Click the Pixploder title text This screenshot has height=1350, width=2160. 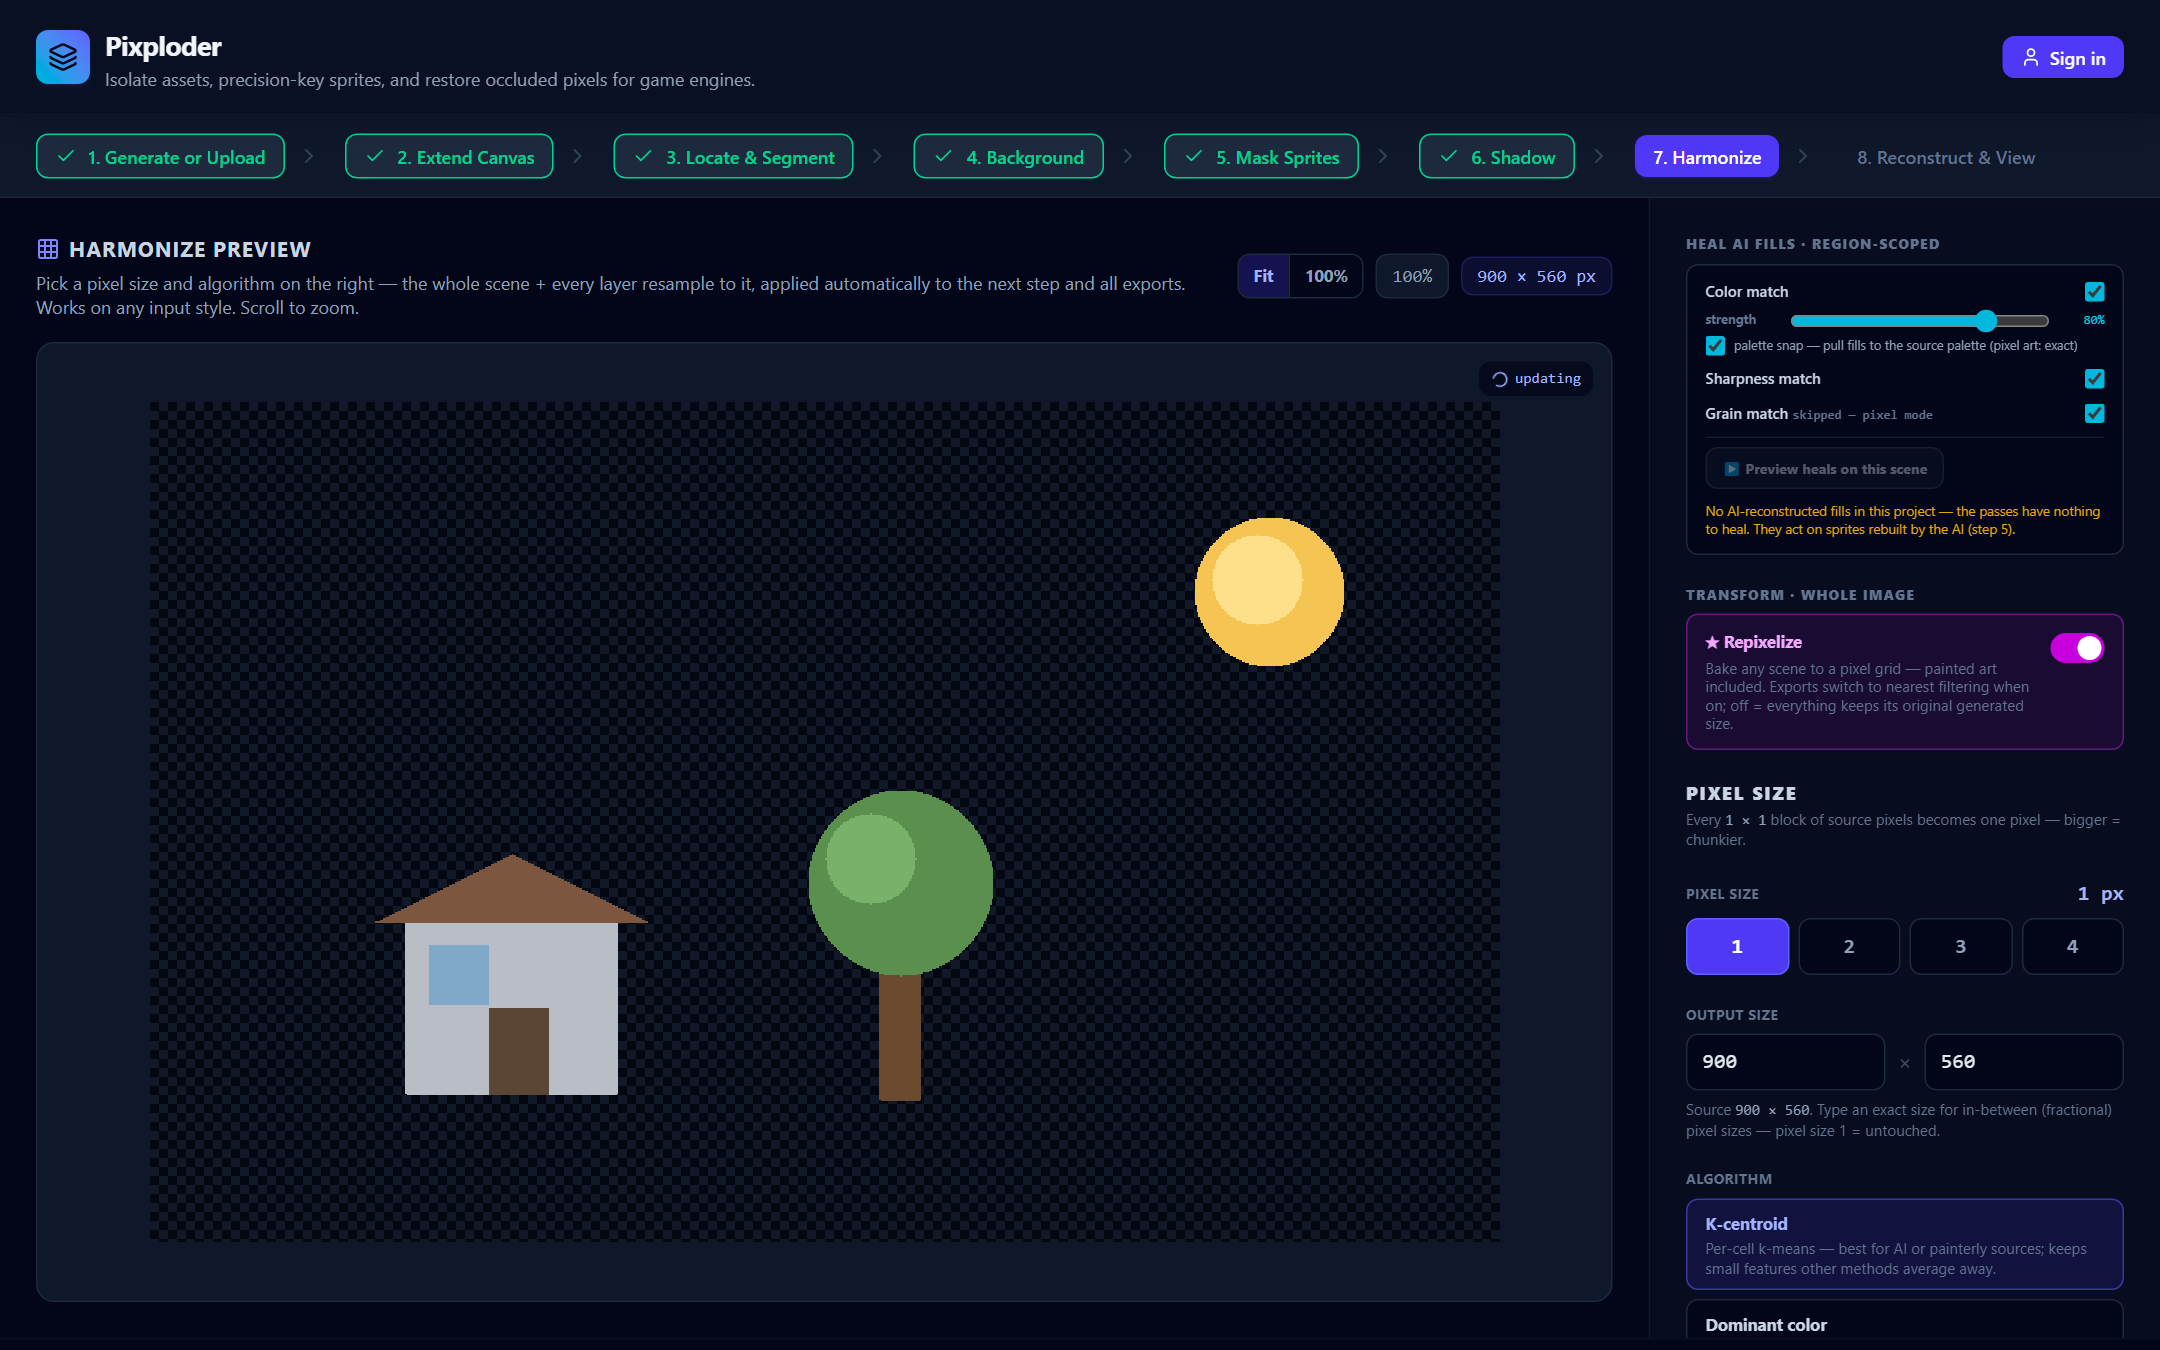163,47
